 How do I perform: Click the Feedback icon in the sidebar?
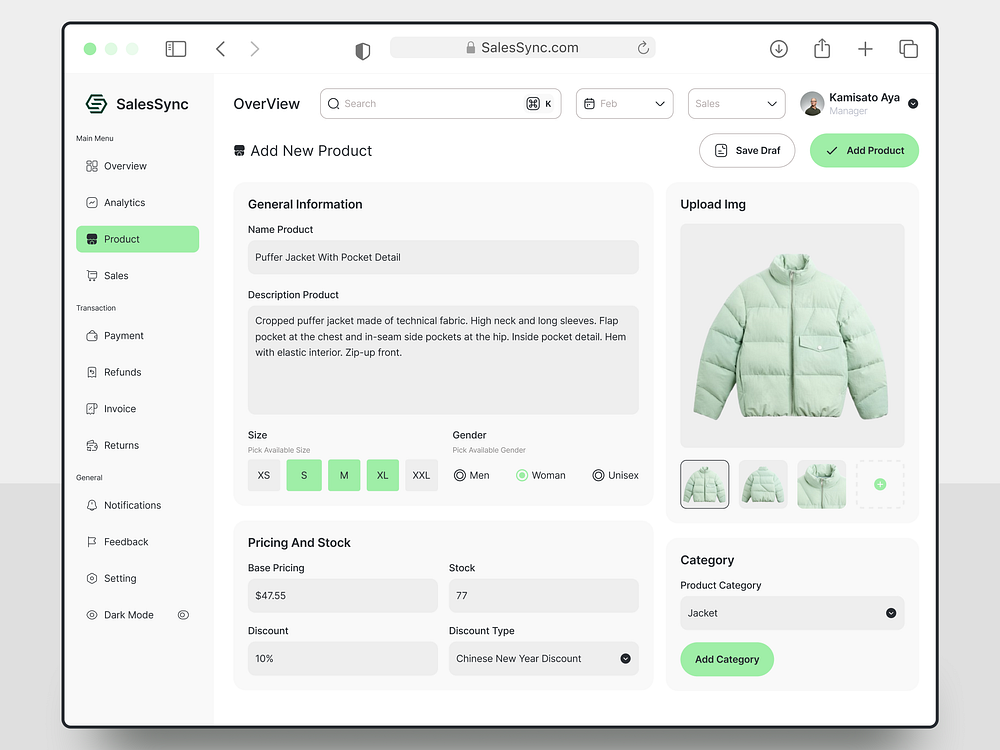click(x=90, y=541)
